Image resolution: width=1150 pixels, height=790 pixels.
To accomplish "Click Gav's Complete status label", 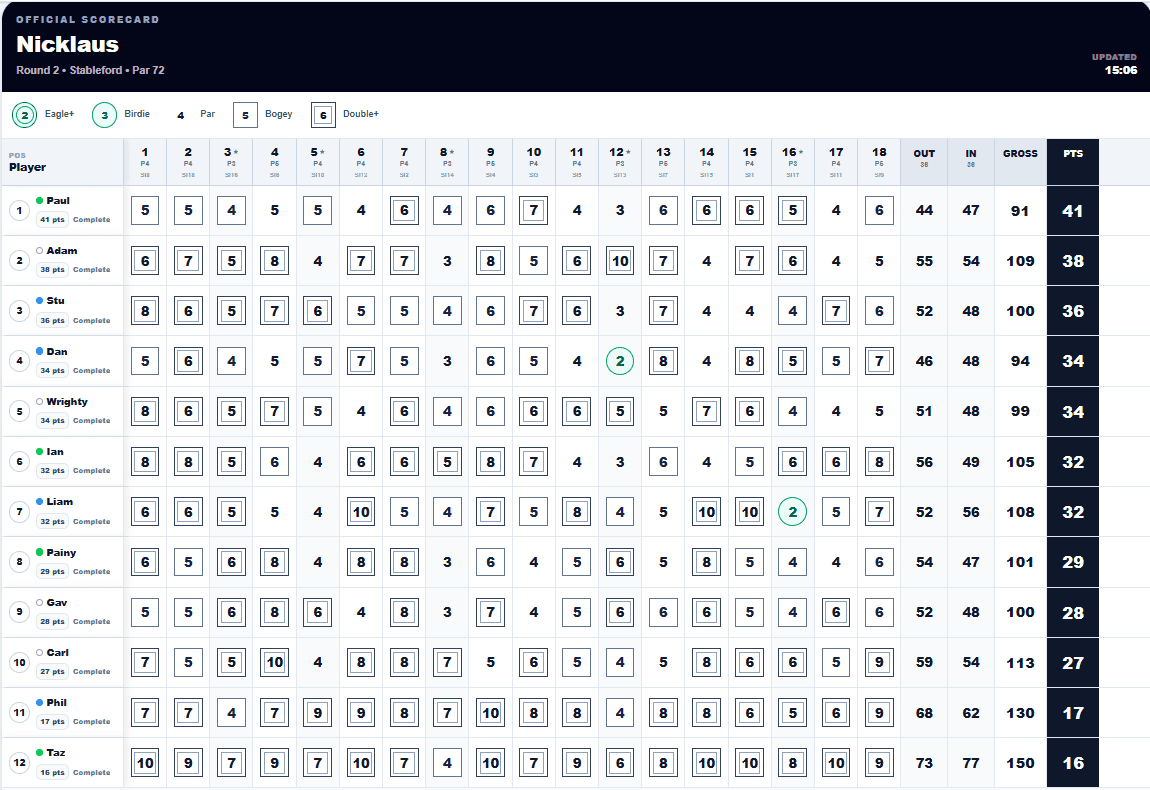I will [x=92, y=621].
